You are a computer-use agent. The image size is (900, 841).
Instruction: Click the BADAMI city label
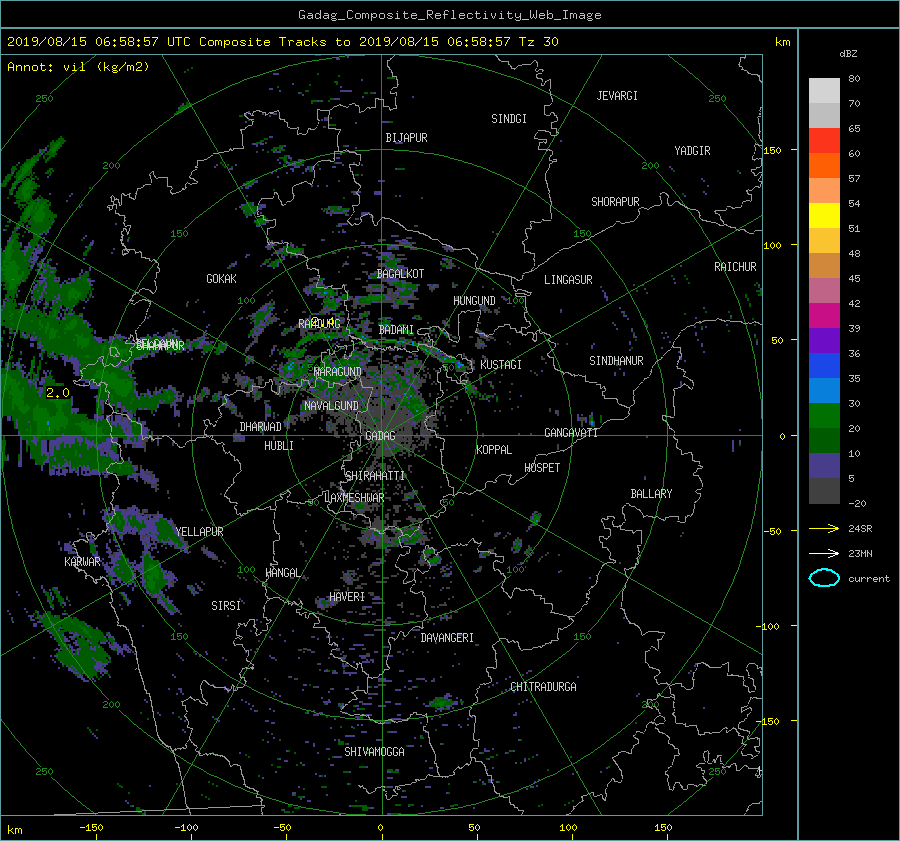(x=396, y=330)
